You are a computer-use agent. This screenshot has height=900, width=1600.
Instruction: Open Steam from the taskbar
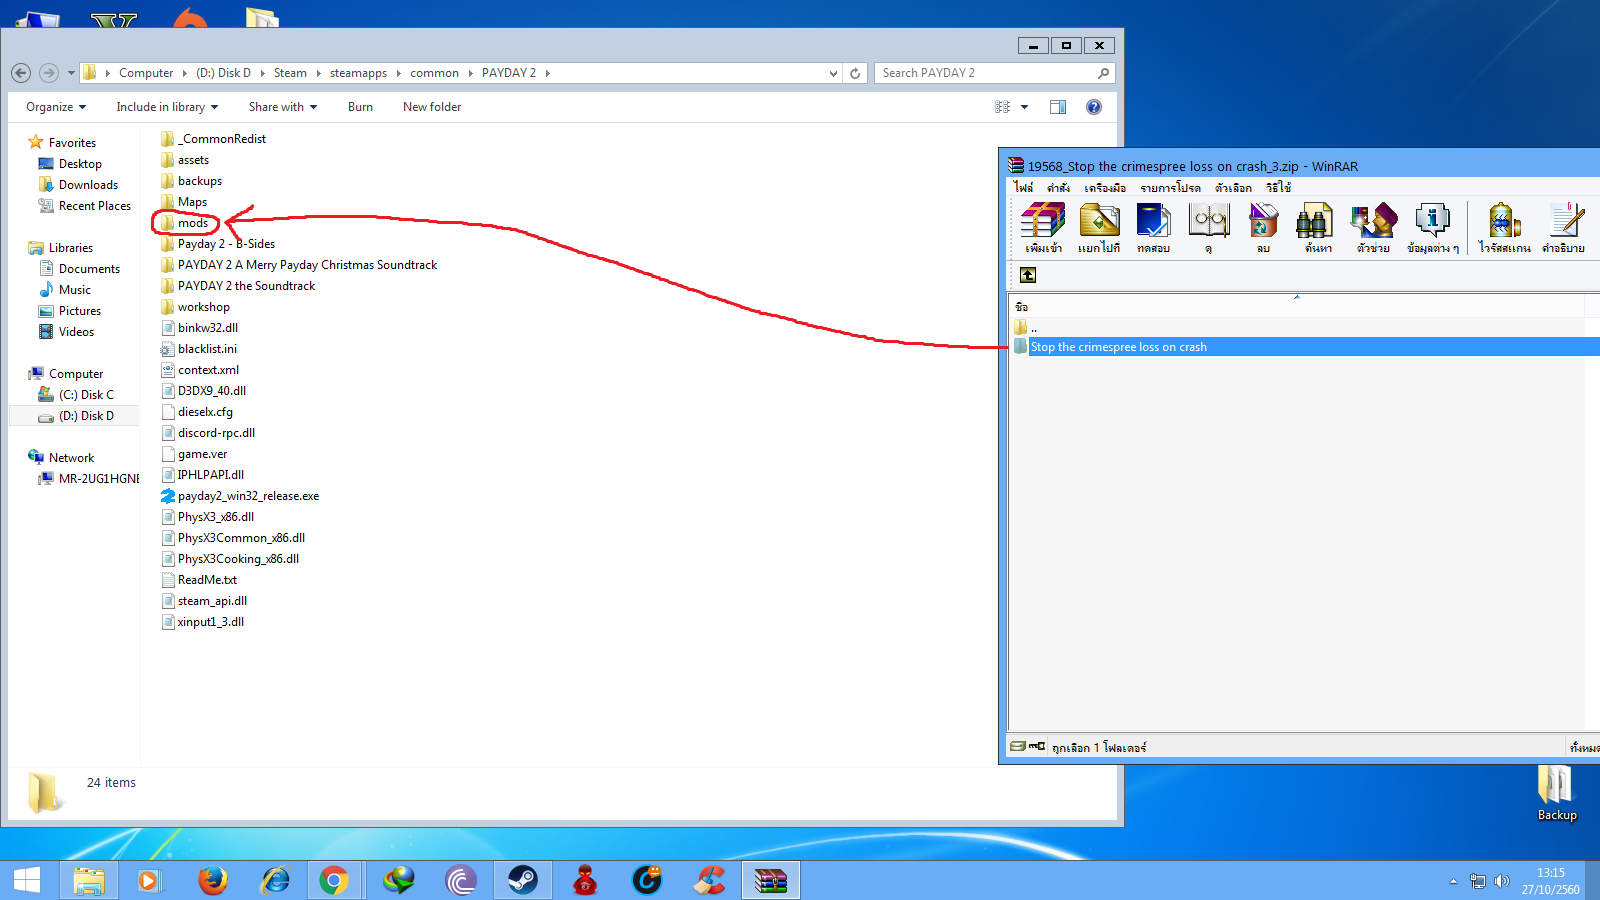point(523,880)
